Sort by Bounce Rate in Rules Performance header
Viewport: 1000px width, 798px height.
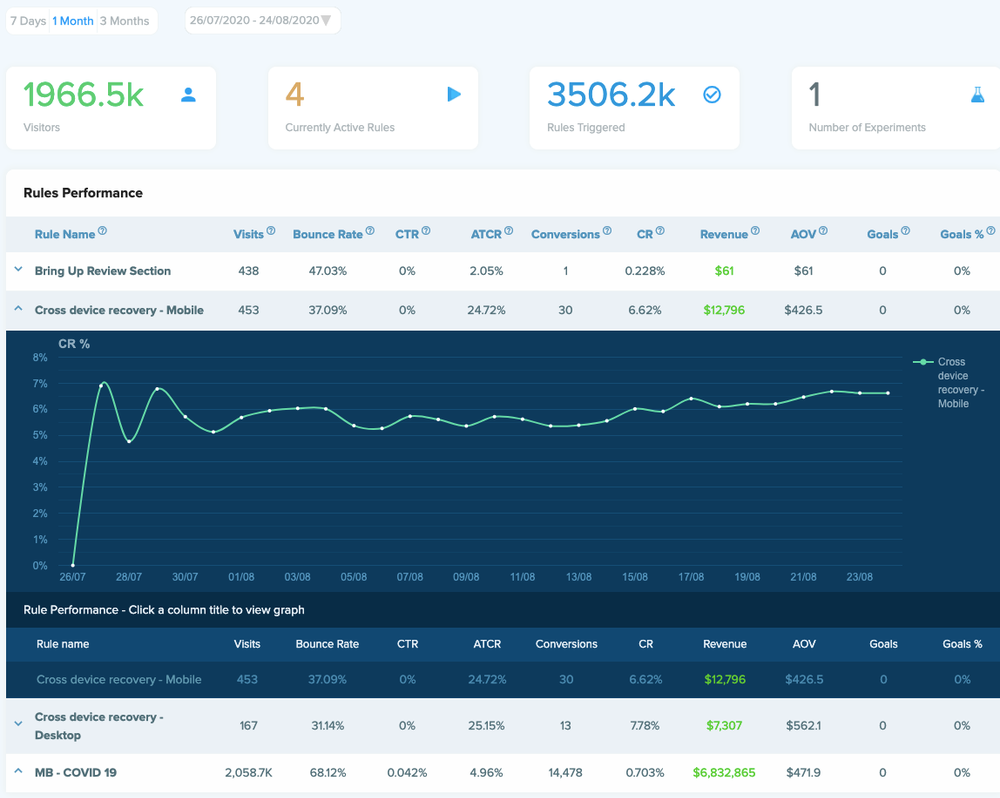click(327, 235)
